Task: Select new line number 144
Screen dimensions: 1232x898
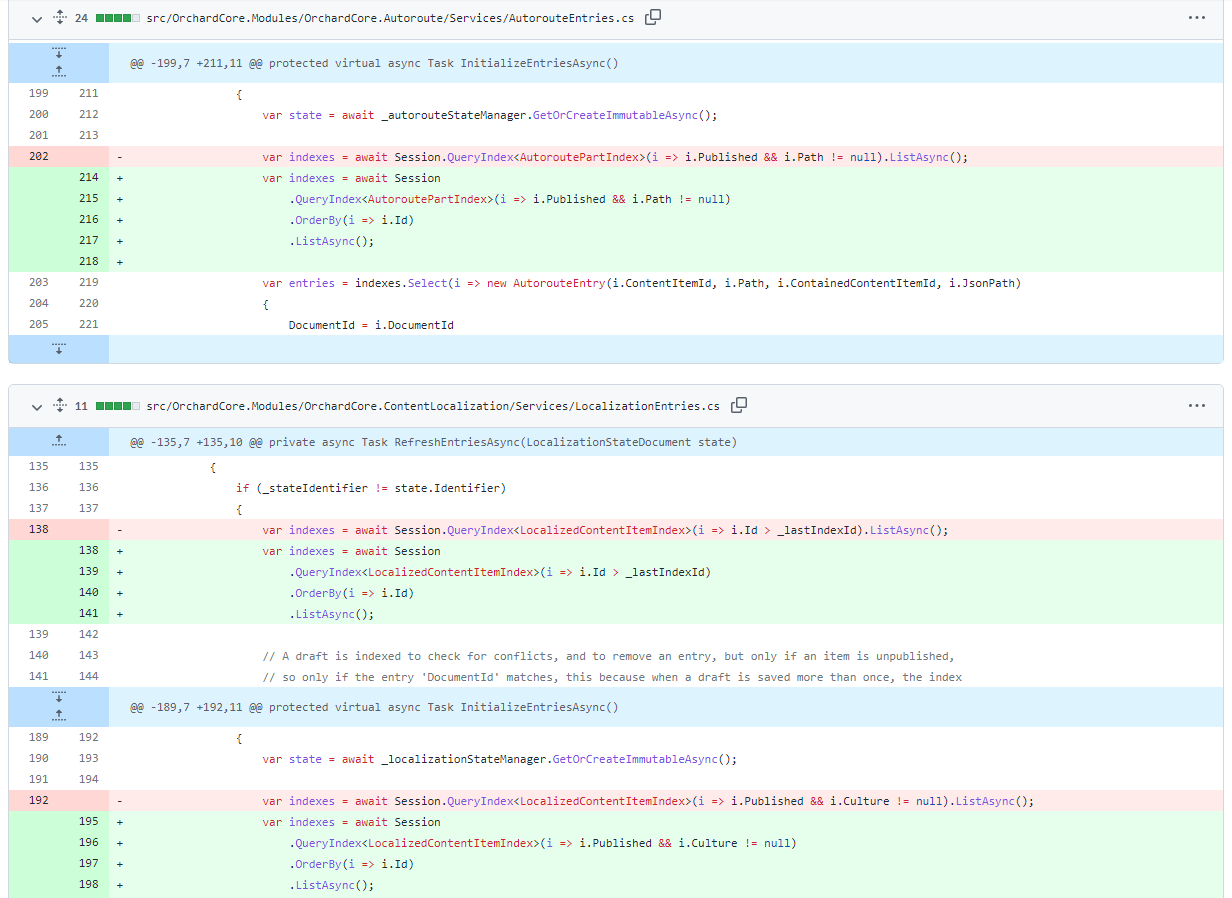Action: point(88,677)
